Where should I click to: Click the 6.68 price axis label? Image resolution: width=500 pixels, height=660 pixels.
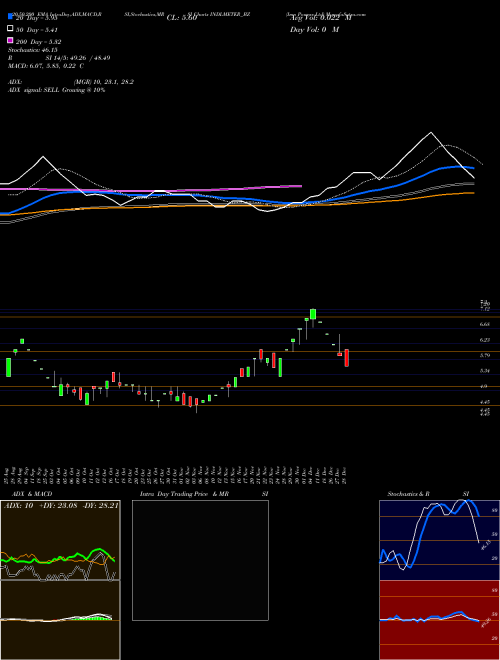tap(485, 324)
